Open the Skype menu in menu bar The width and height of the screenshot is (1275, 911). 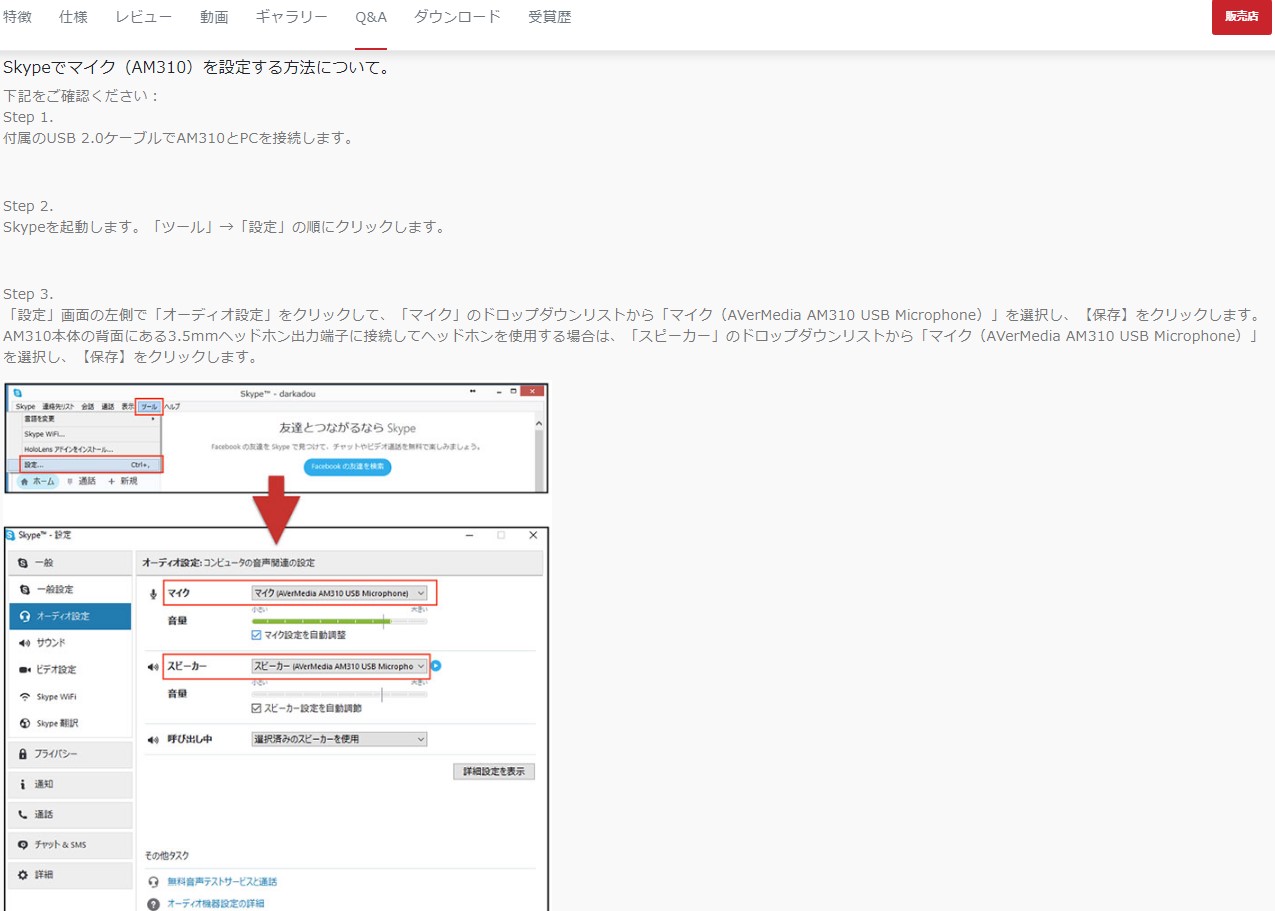coord(25,407)
